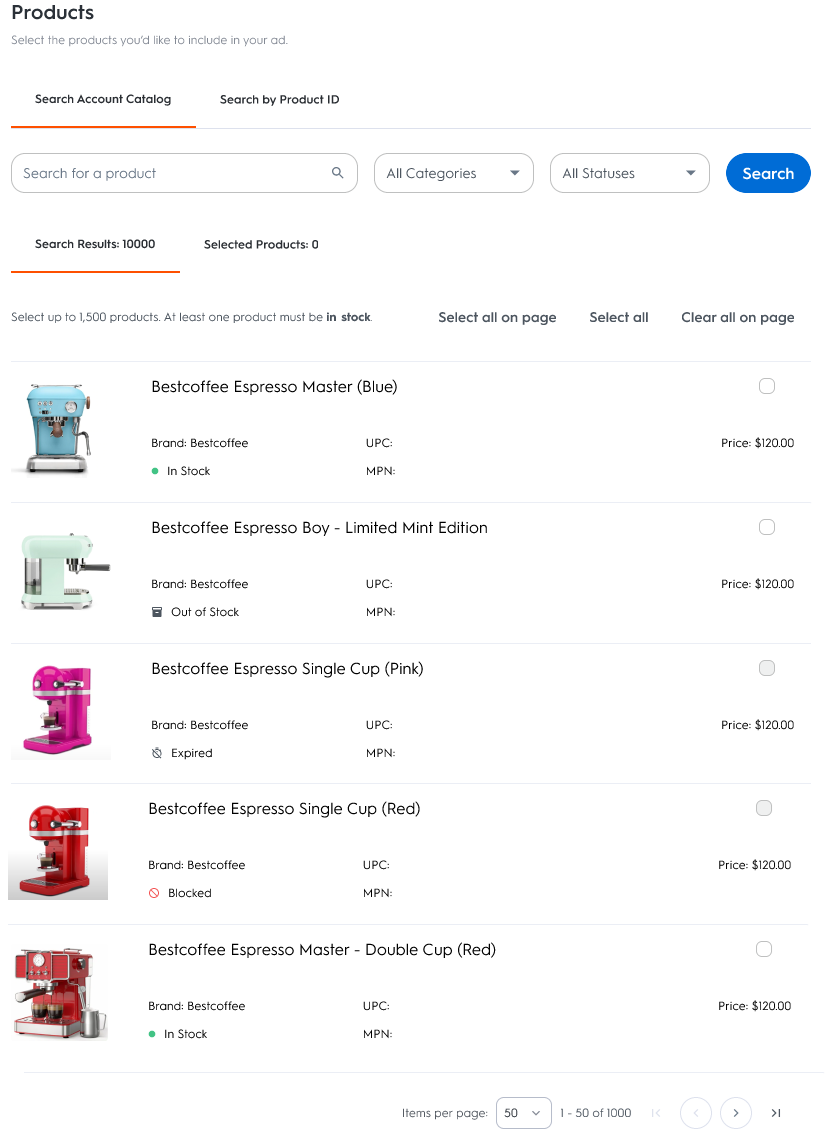Jump to last page of results
835x1136 pixels.
776,1113
